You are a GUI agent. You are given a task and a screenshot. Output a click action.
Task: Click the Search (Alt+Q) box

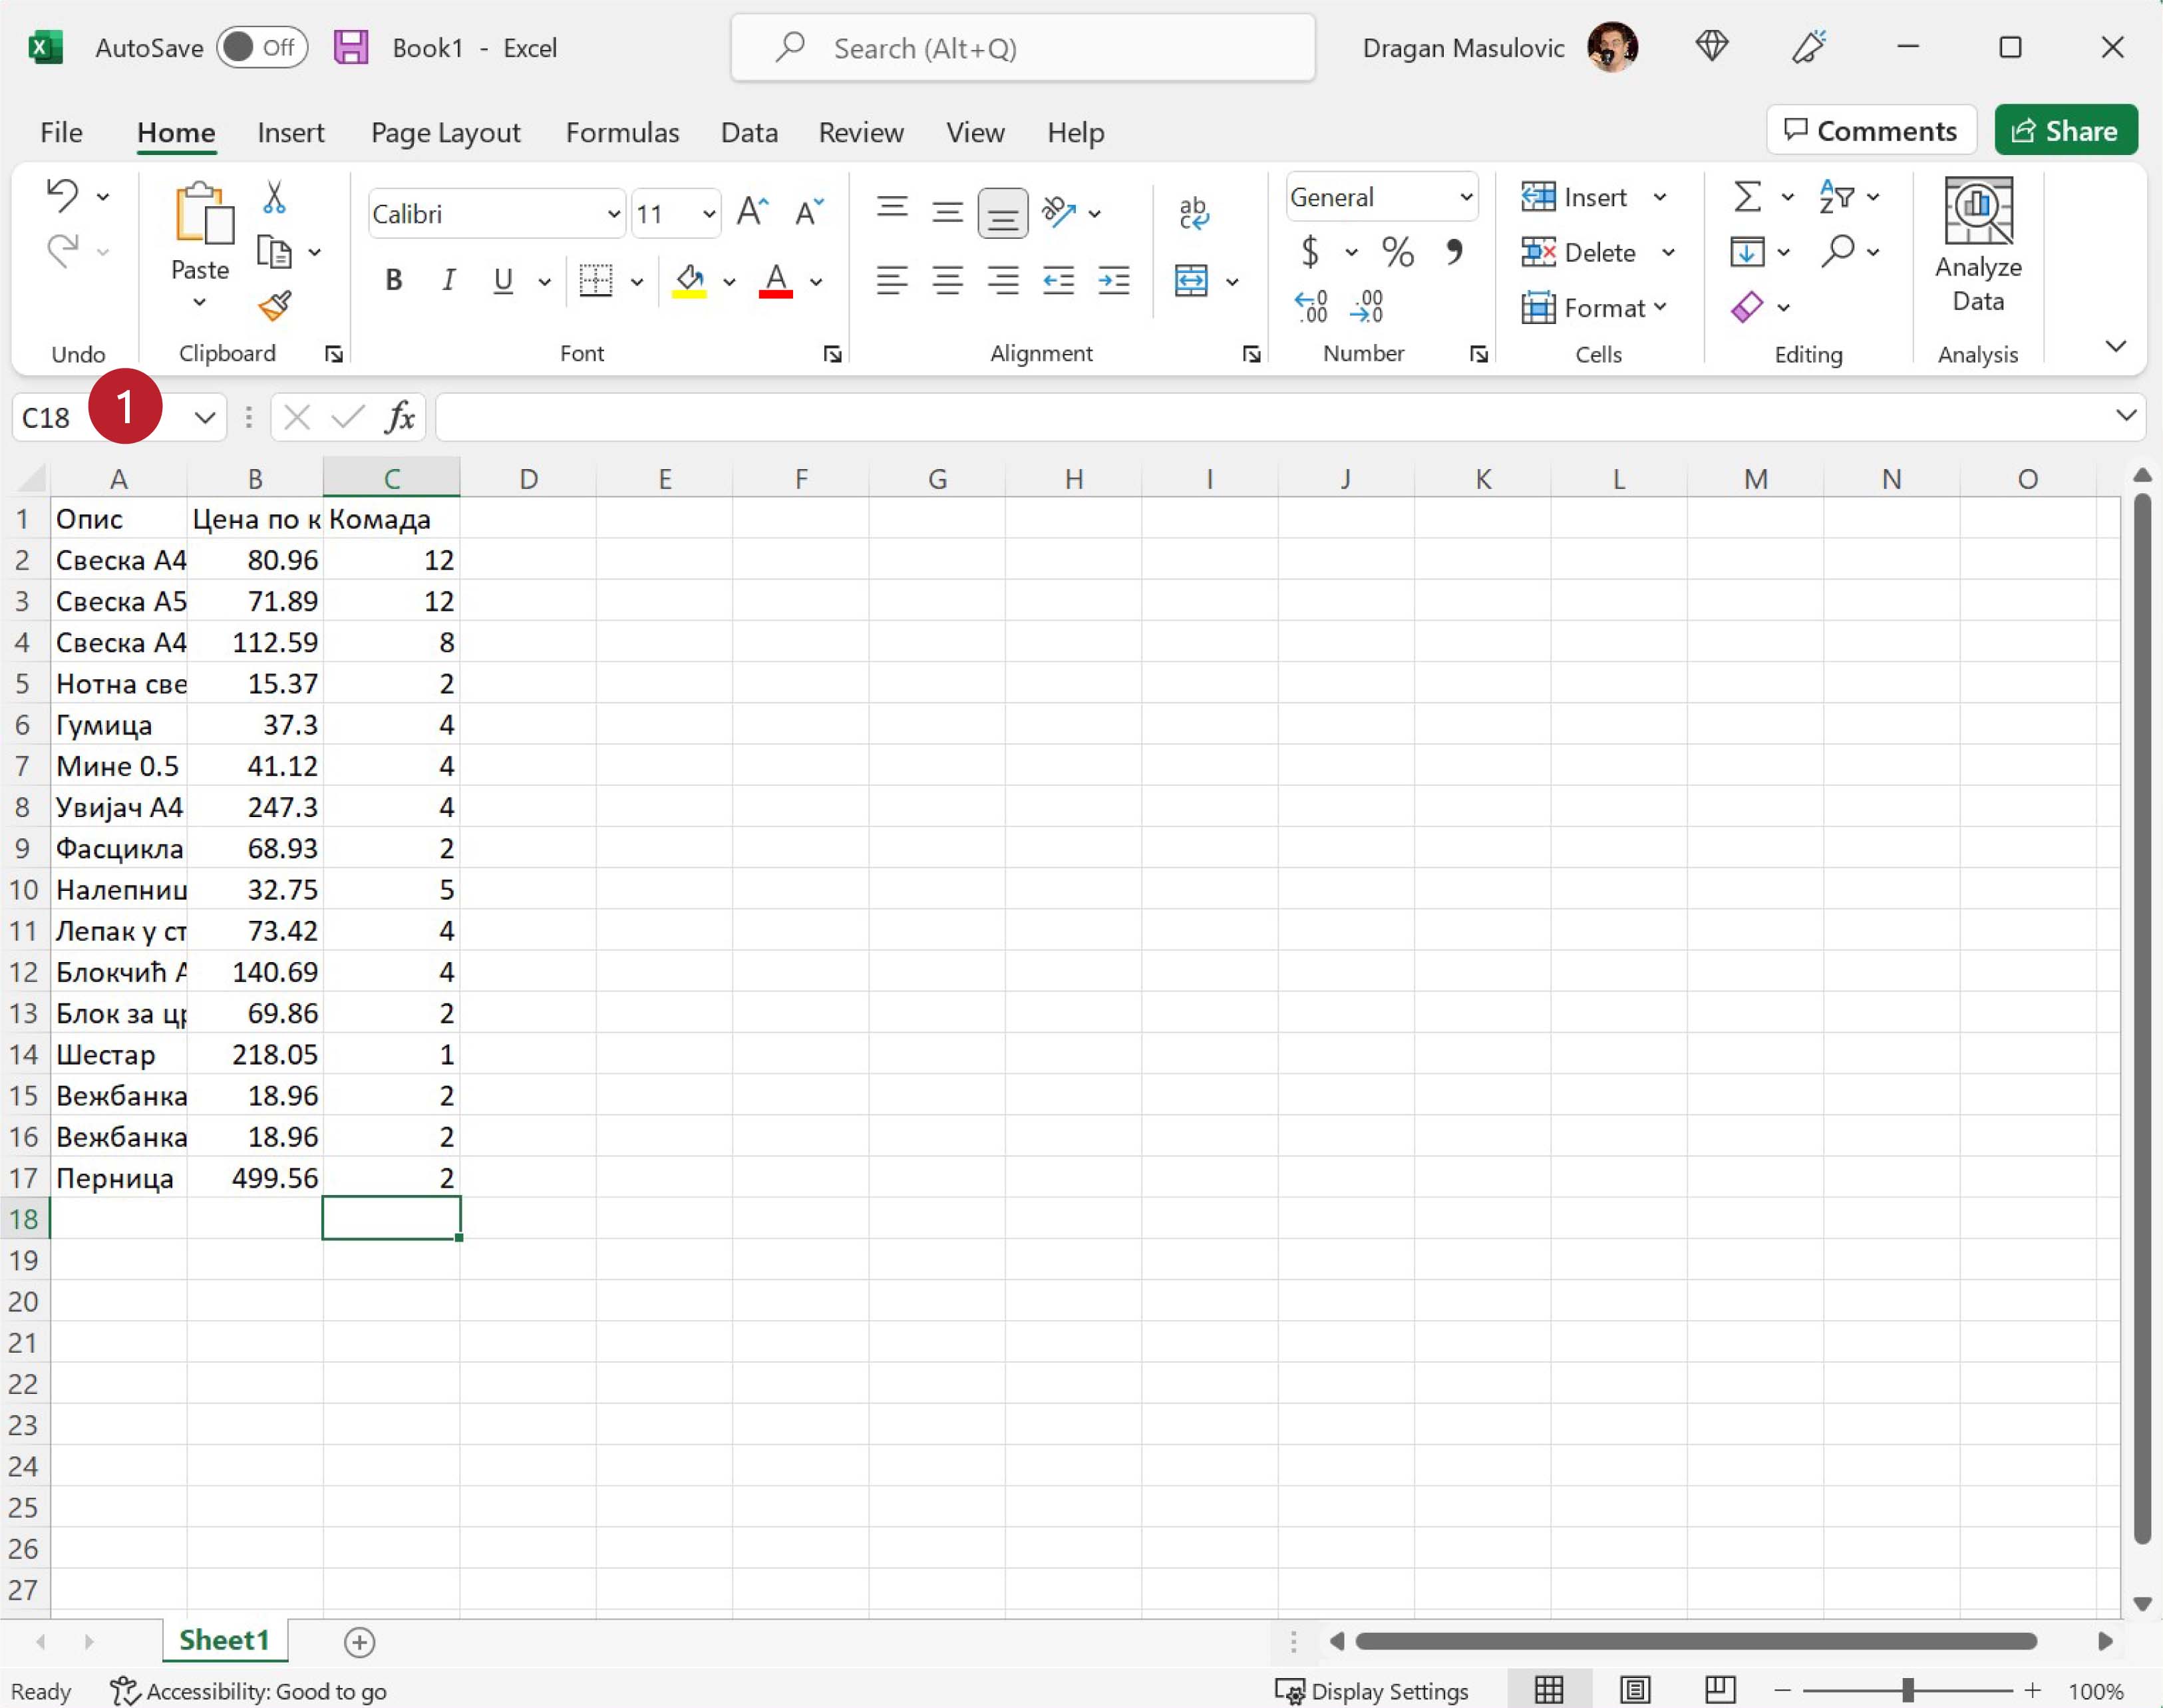(1022, 48)
